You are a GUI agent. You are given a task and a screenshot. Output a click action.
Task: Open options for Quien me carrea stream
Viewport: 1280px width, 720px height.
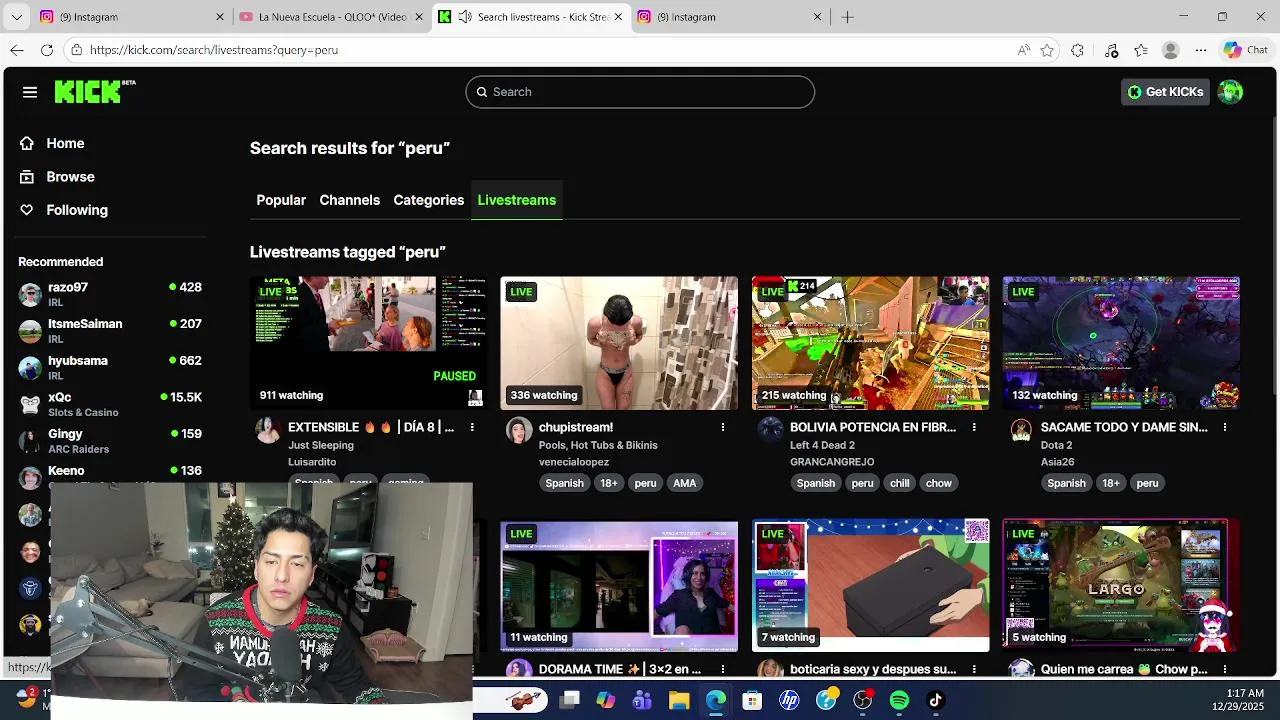pos(1225,669)
